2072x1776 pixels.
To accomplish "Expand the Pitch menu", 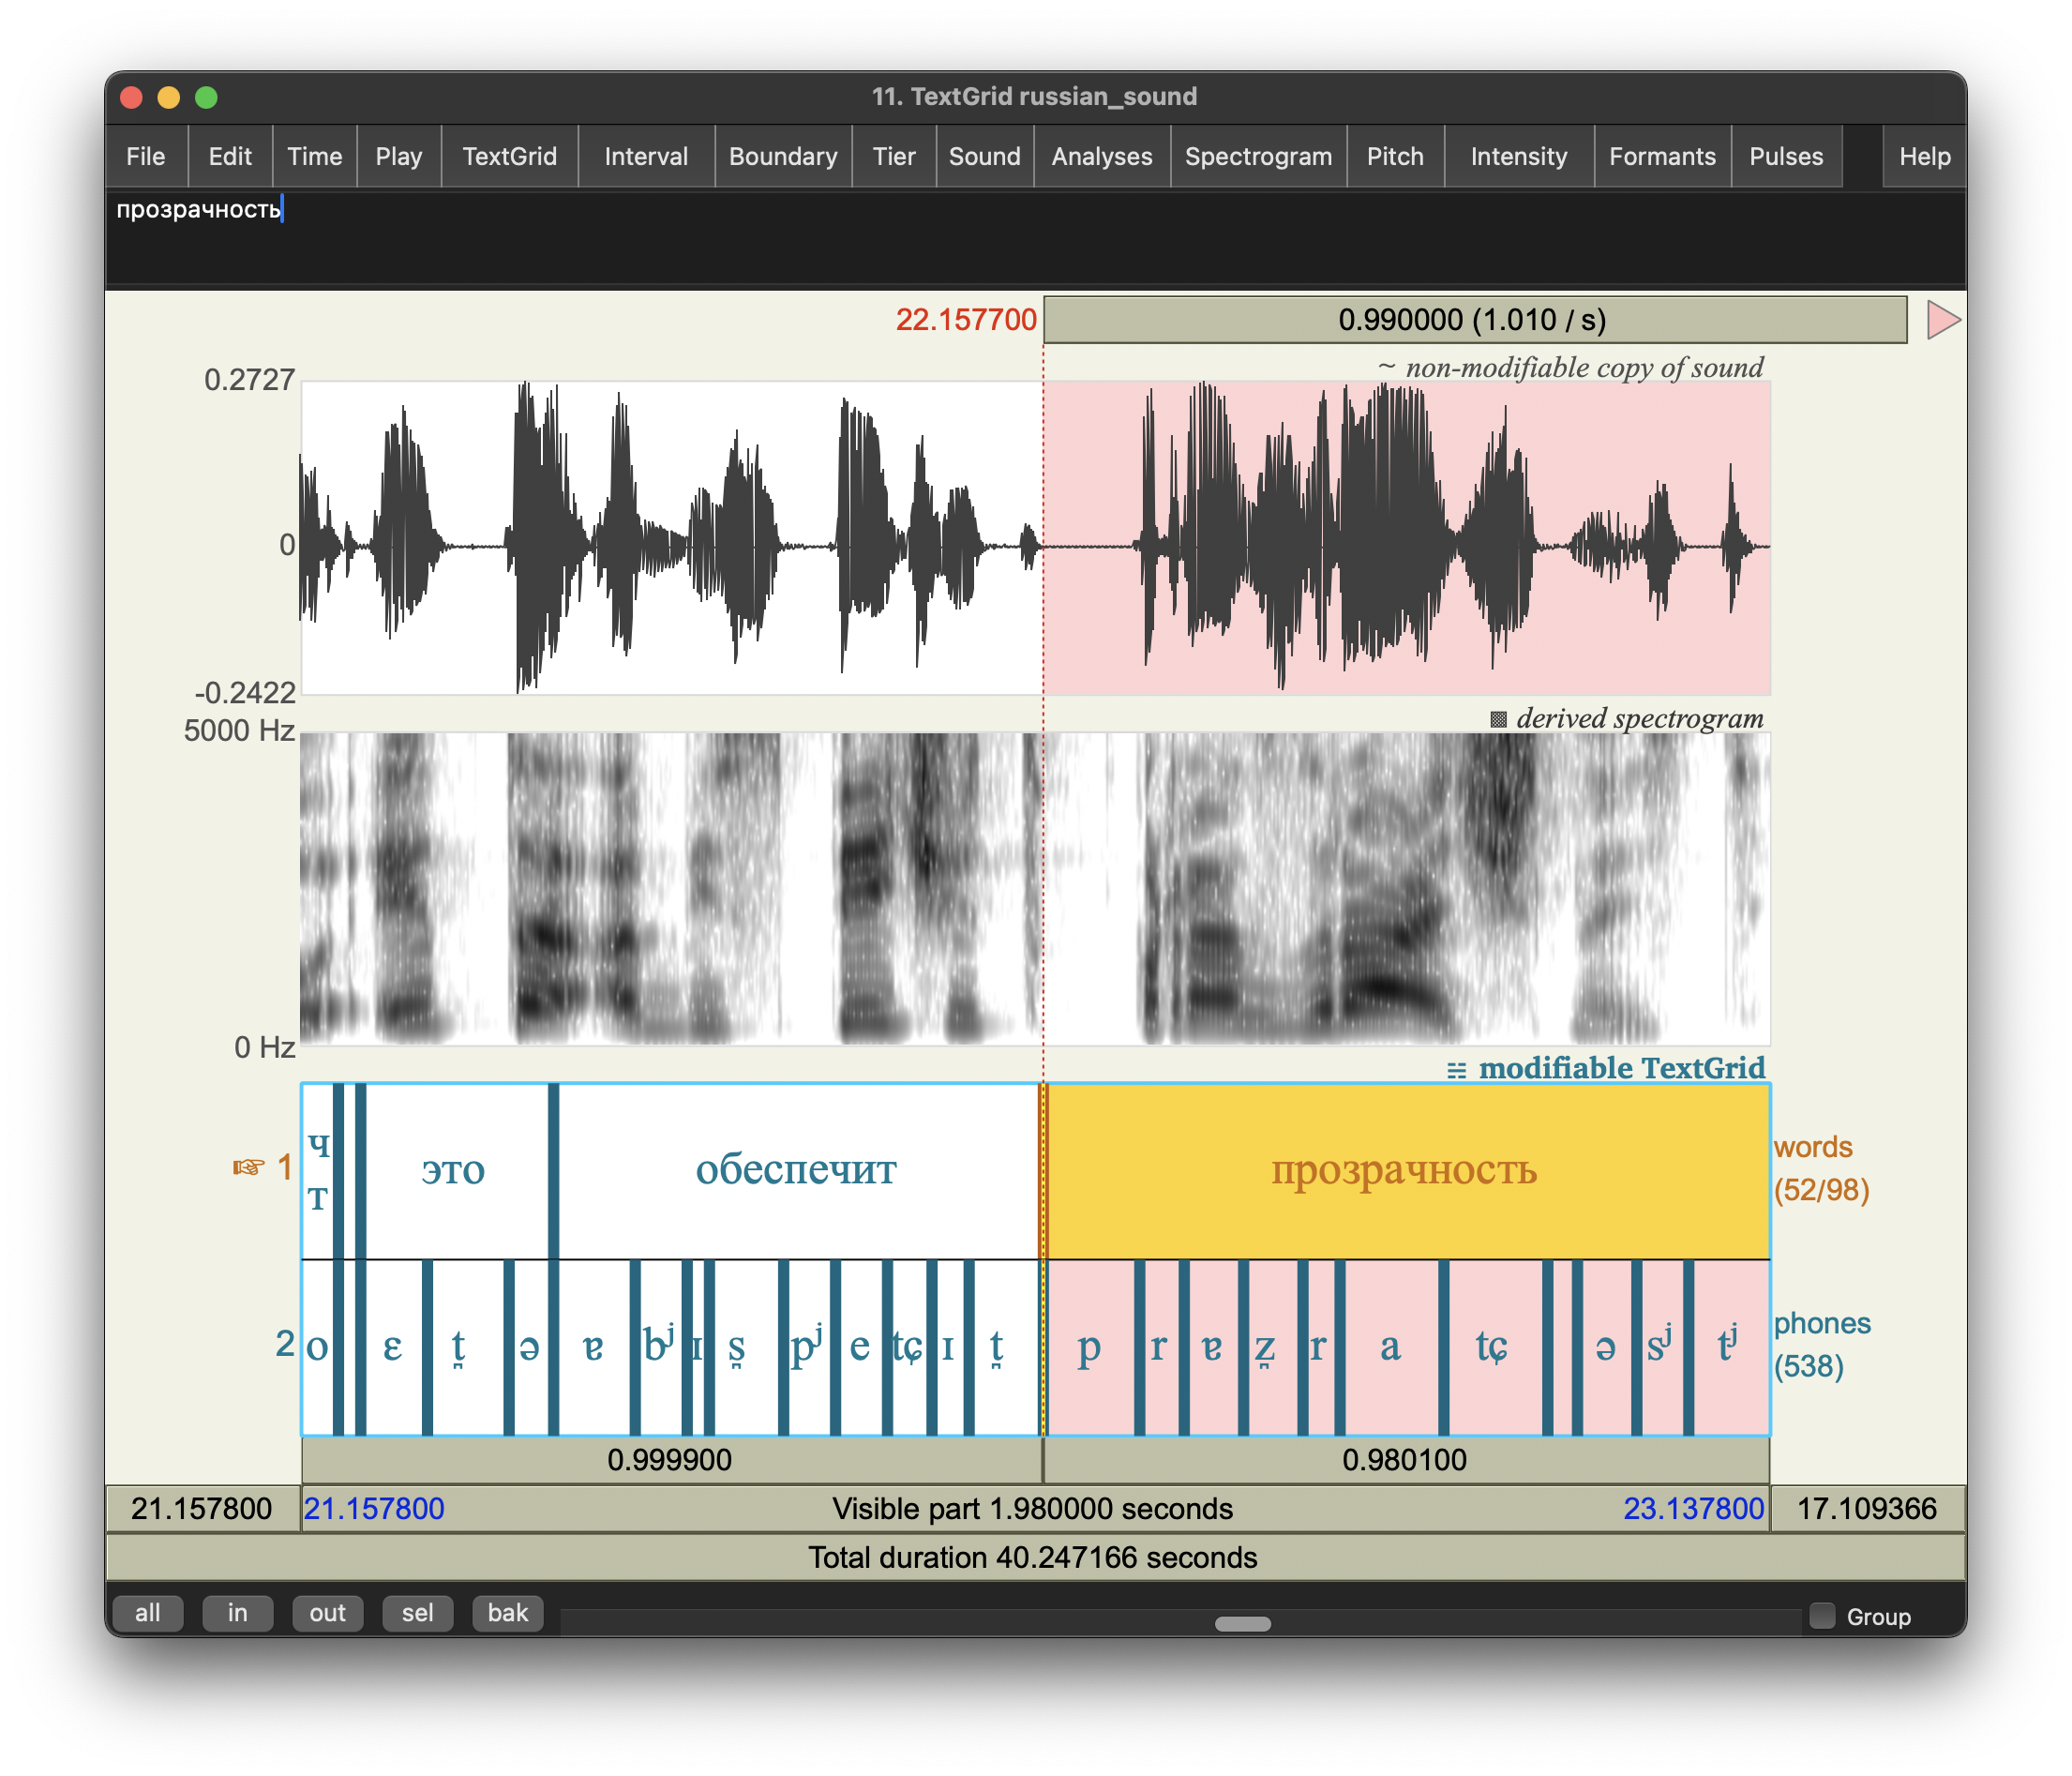I will pos(1395,157).
